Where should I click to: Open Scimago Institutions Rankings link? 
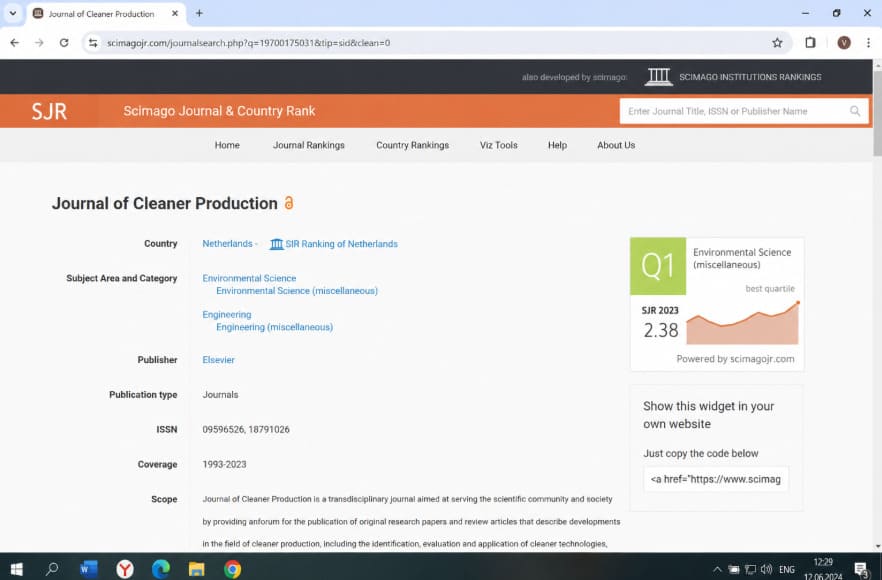(750, 77)
